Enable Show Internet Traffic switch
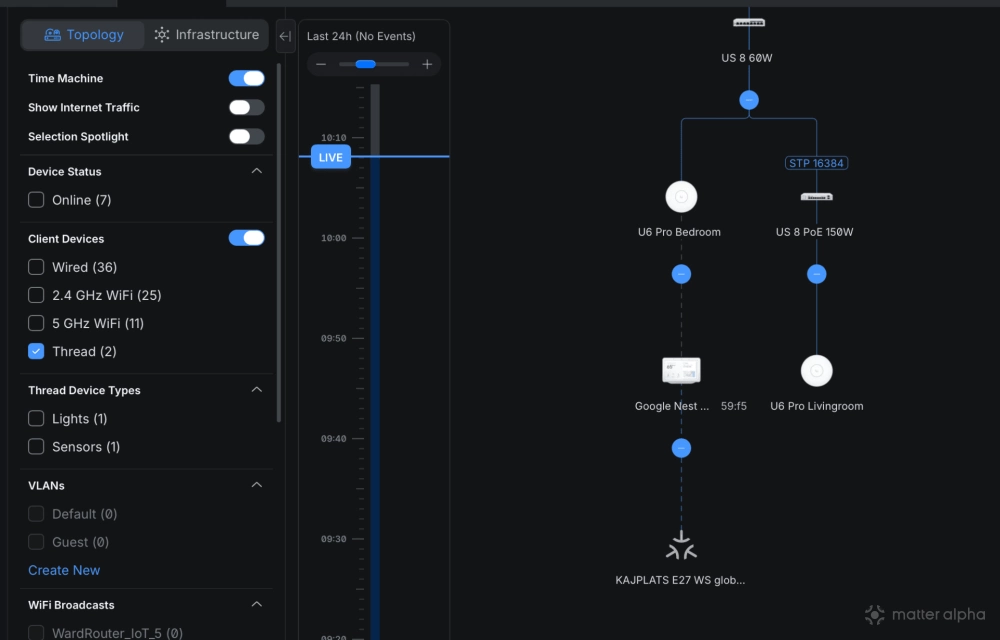The image size is (1000, 640). click(246, 108)
